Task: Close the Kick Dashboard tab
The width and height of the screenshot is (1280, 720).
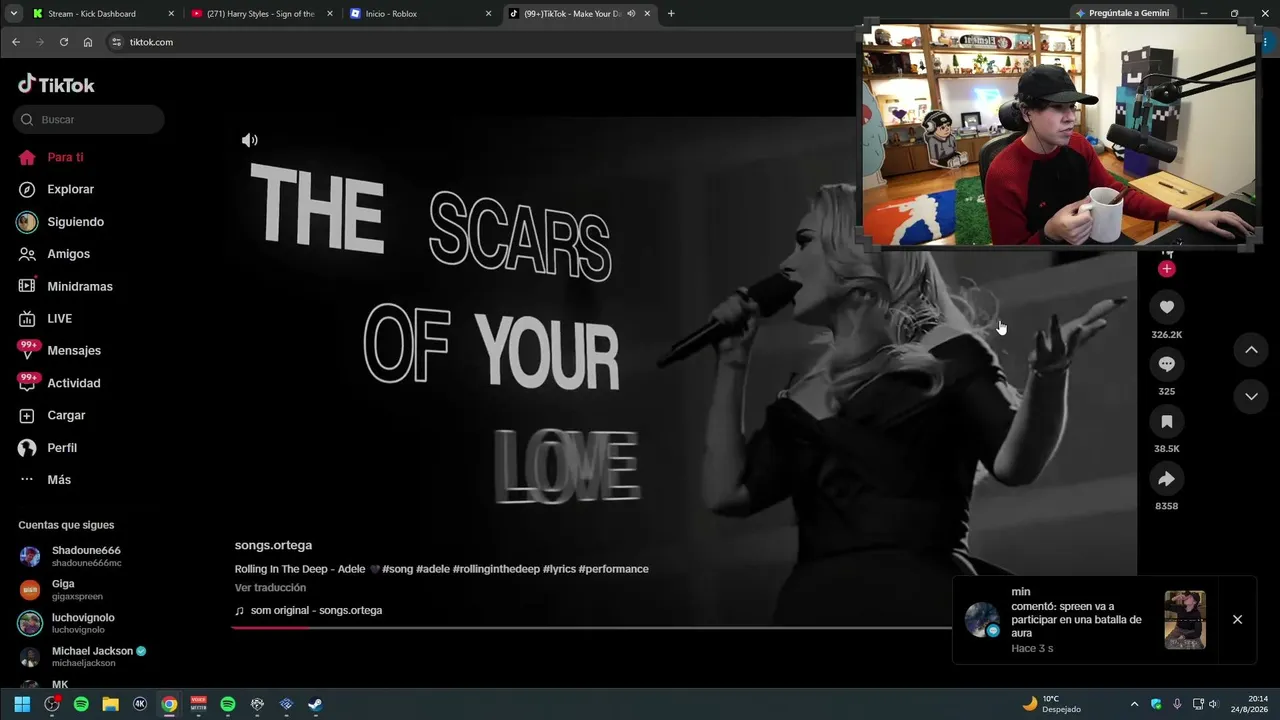Action: (171, 14)
